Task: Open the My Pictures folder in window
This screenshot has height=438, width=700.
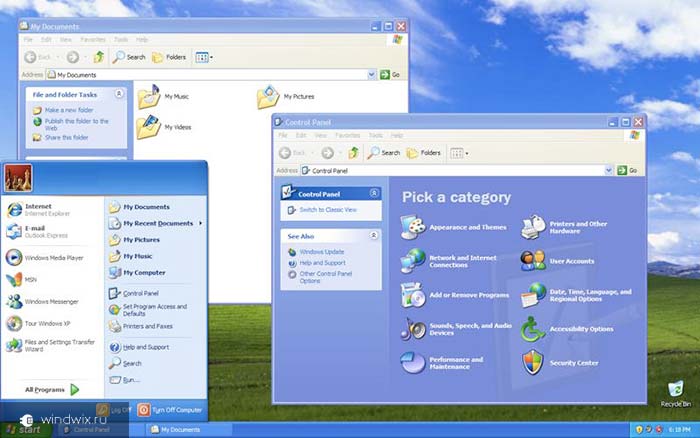Action: click(x=286, y=96)
